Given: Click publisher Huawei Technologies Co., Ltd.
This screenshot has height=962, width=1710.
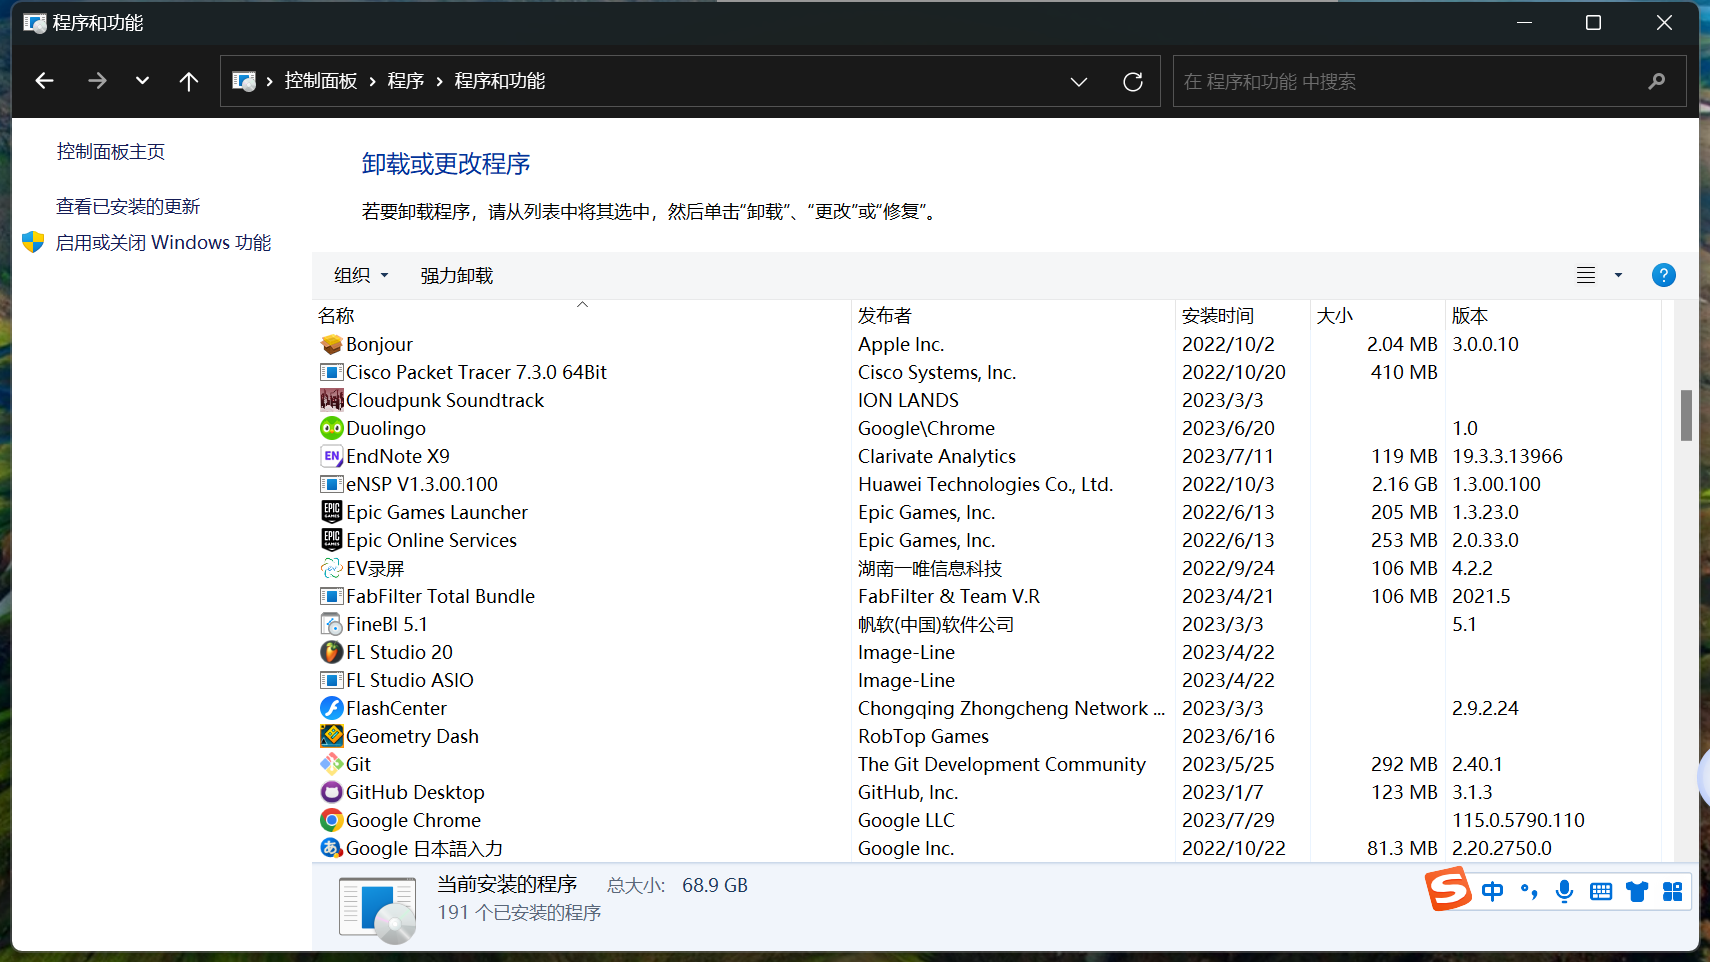Looking at the screenshot, I should [x=985, y=484].
